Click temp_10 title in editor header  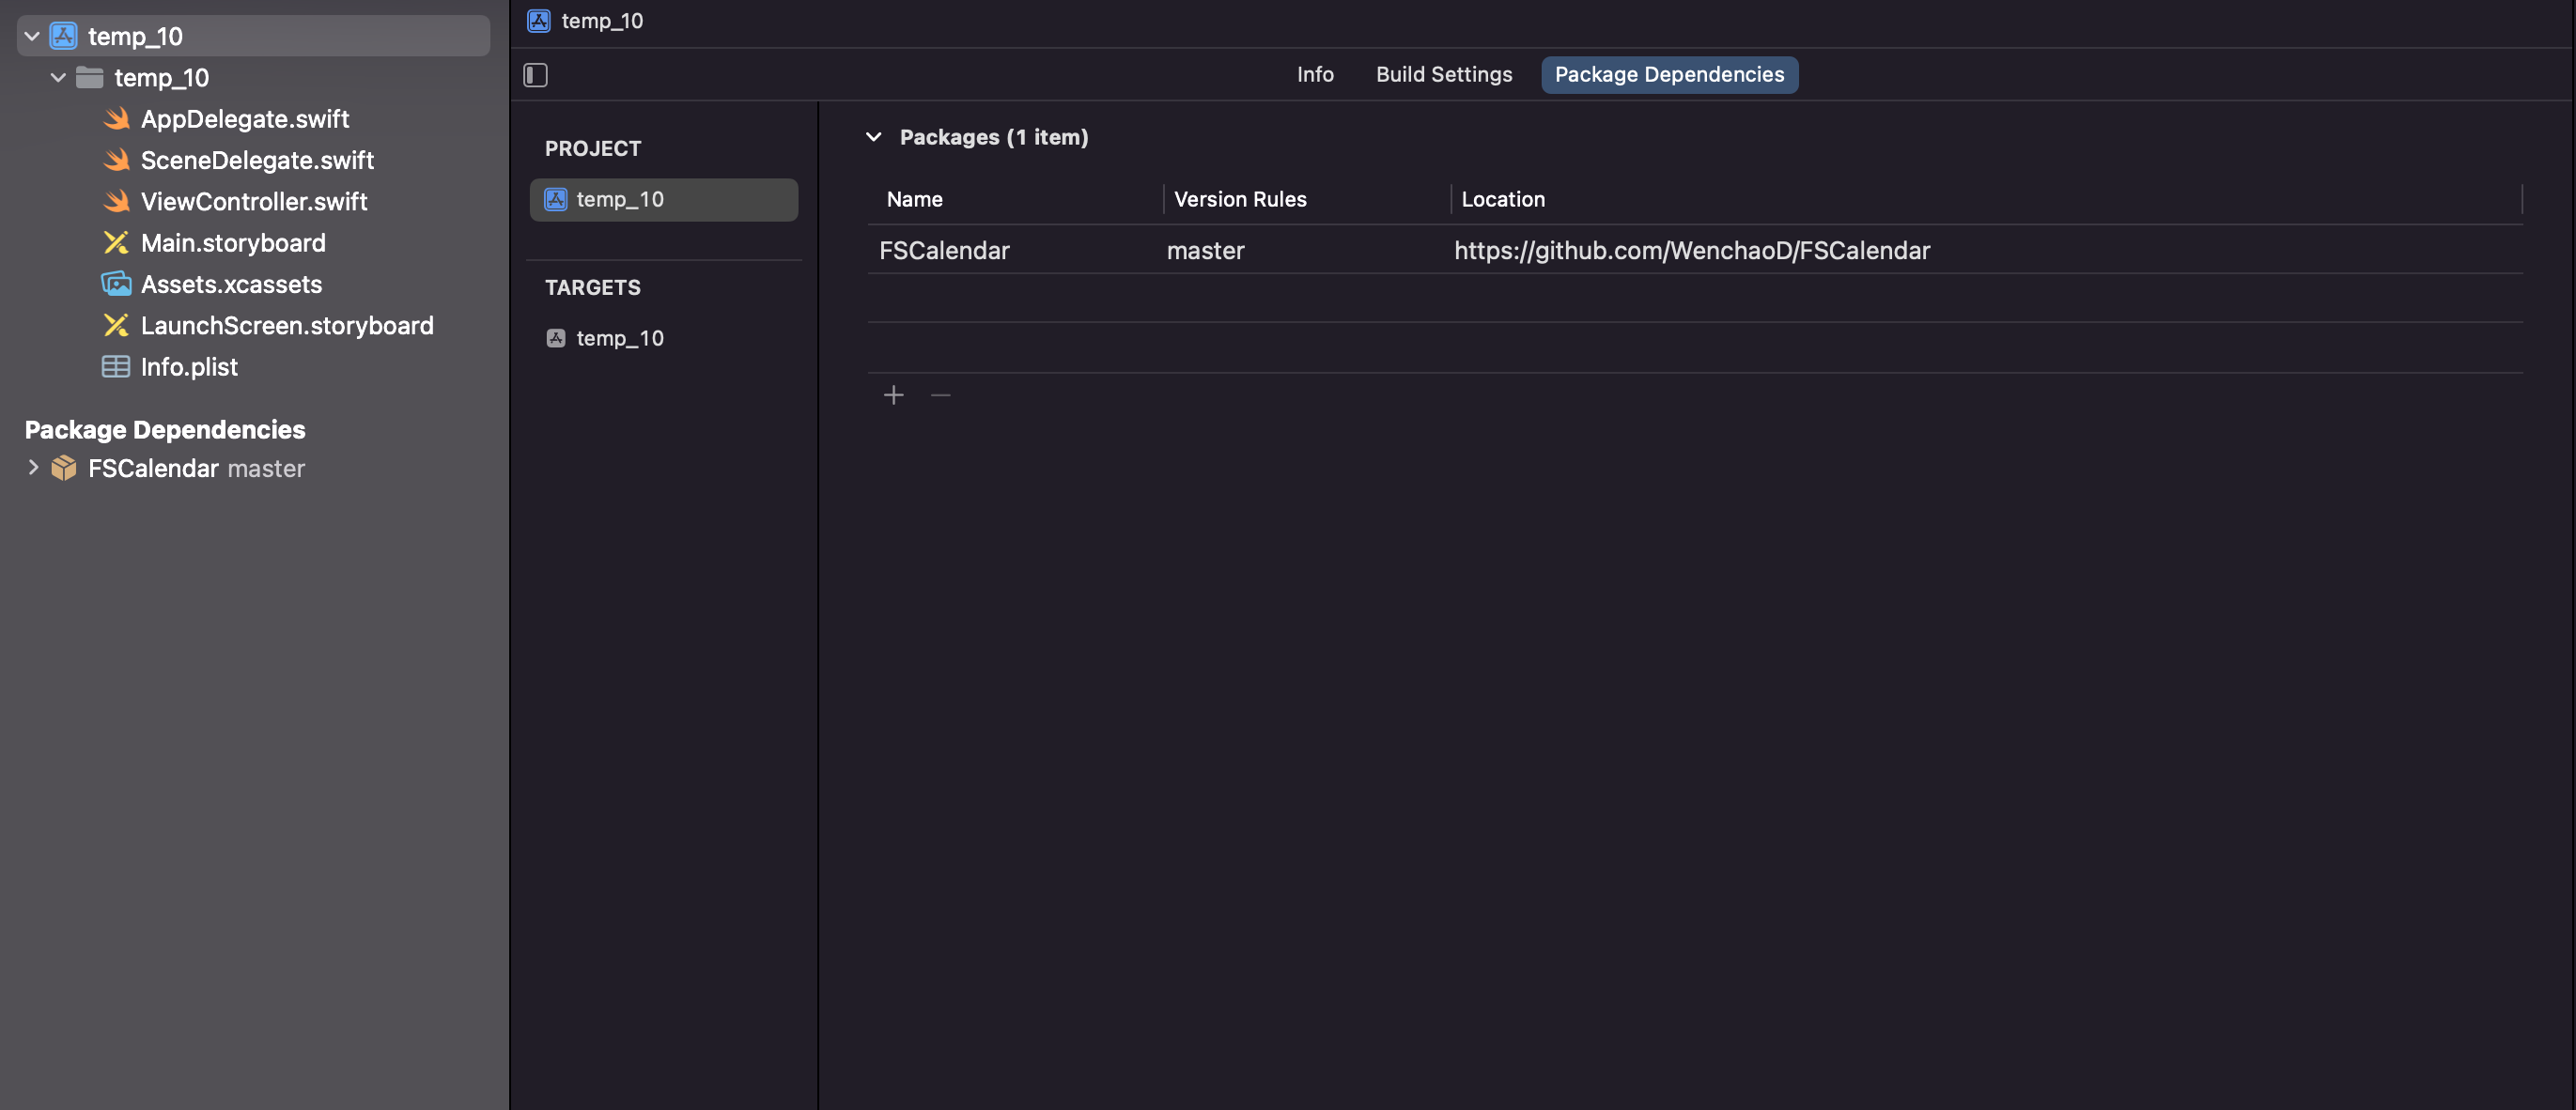[602, 20]
